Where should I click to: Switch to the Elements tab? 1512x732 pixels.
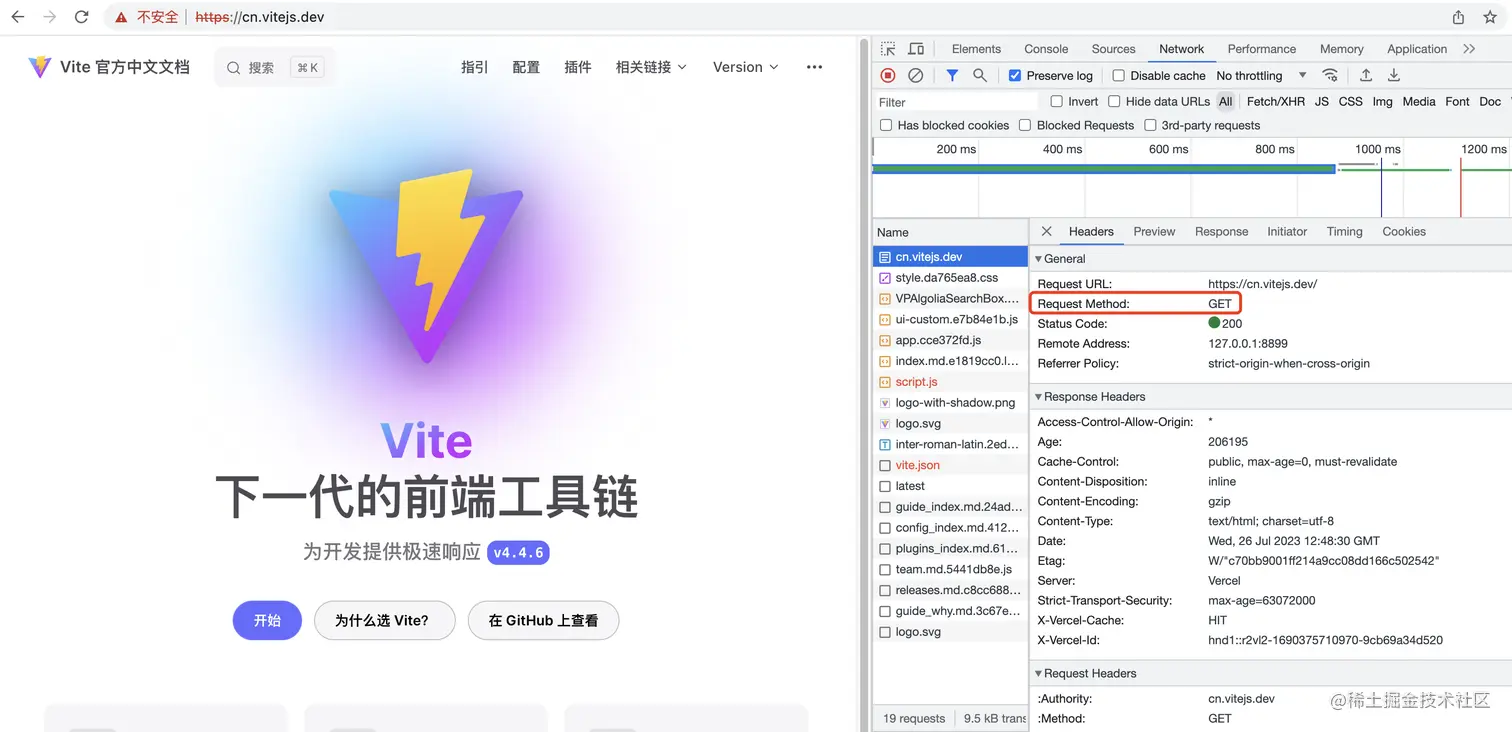pos(976,49)
